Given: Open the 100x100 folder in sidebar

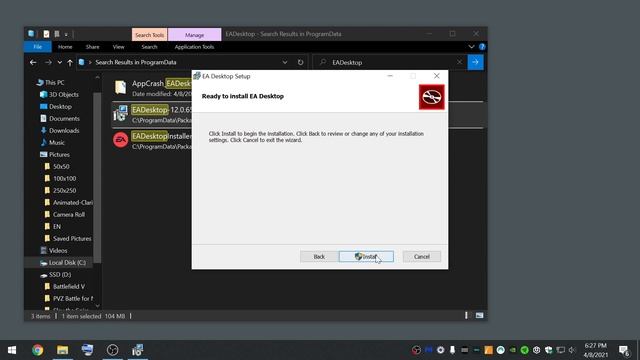Looking at the screenshot, I should [60, 178].
